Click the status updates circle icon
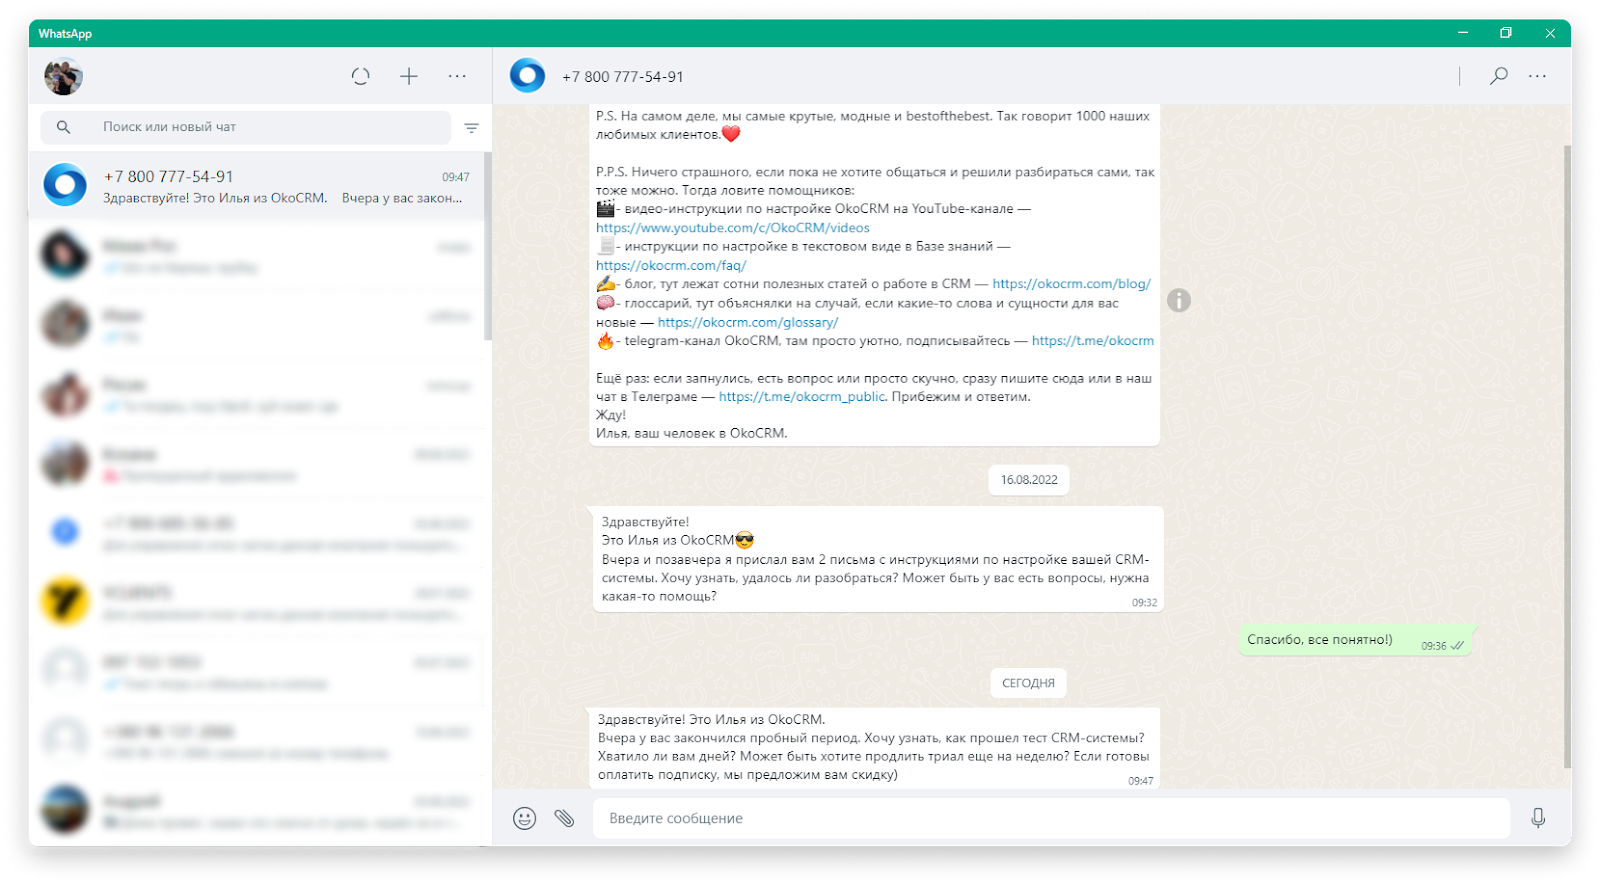Image resolution: width=1600 pixels, height=884 pixels. tap(360, 76)
